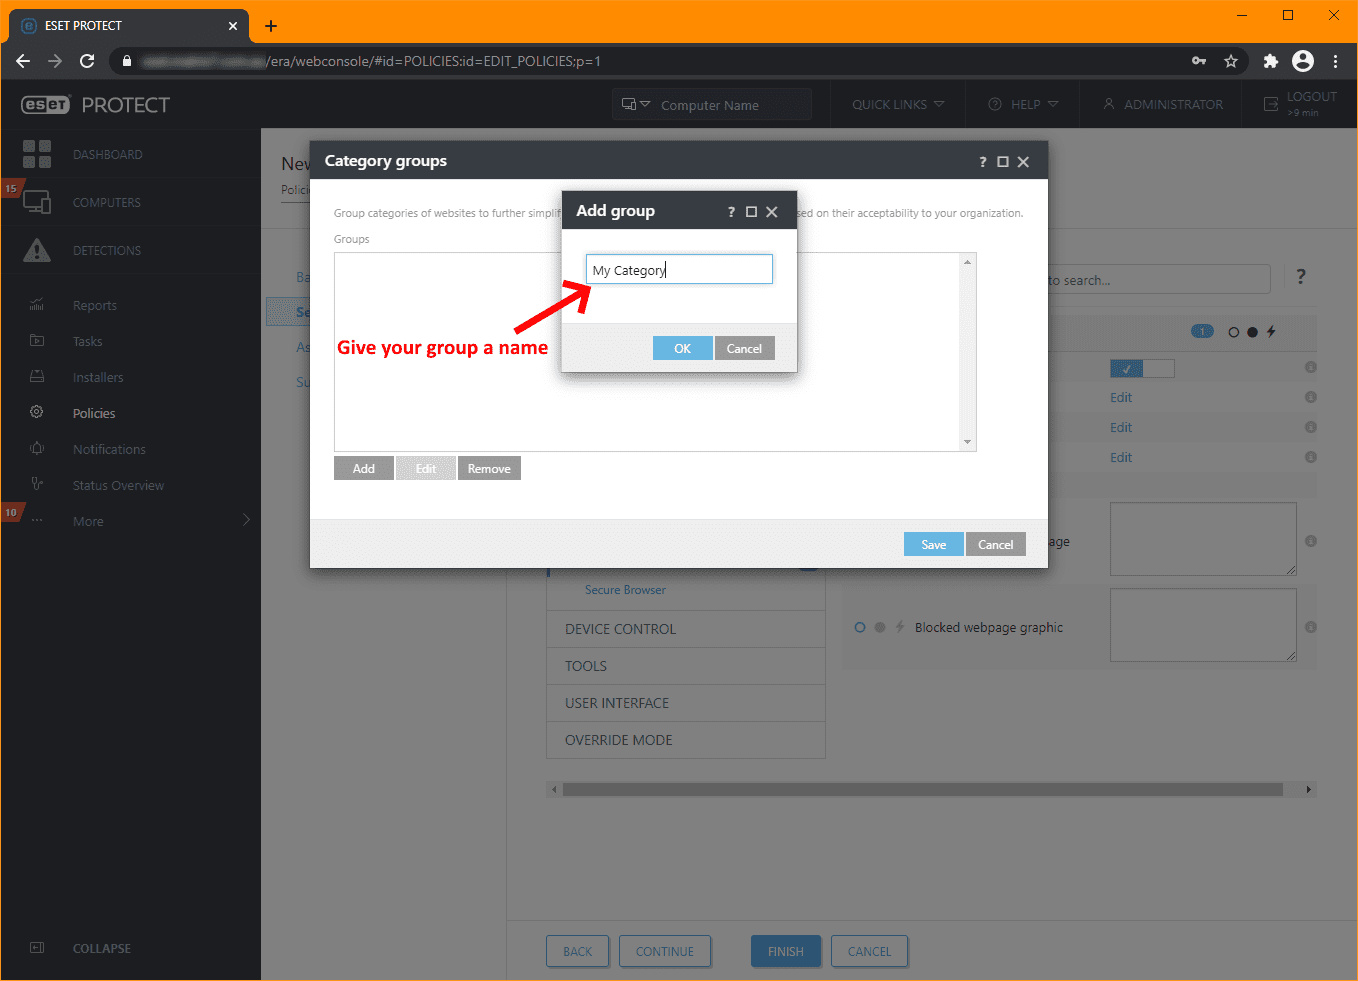Image resolution: width=1358 pixels, height=981 pixels.
Task: Click the Administrator user menu
Action: point(1163,104)
